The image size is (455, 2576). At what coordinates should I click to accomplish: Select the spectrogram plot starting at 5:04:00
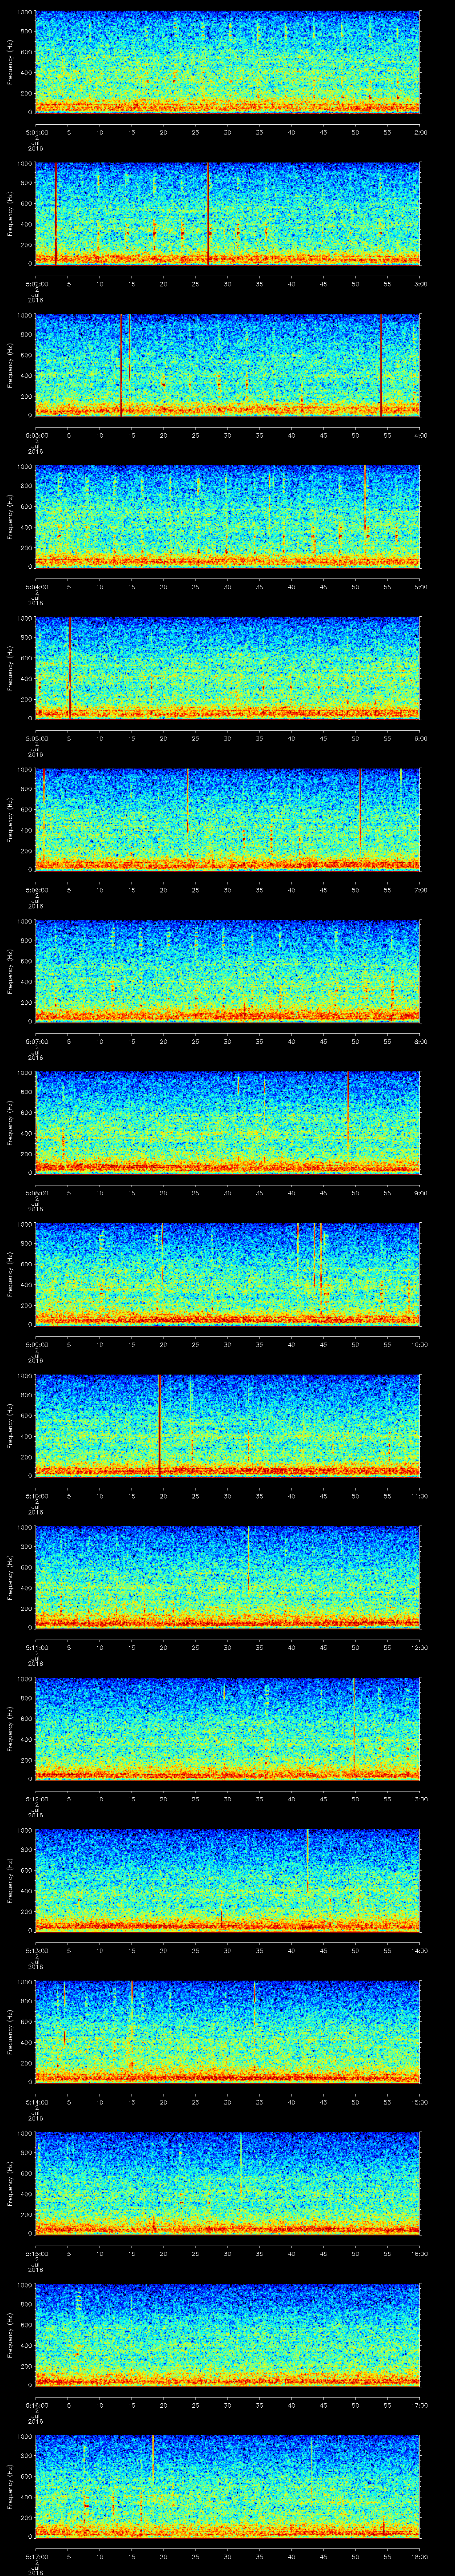click(x=228, y=517)
